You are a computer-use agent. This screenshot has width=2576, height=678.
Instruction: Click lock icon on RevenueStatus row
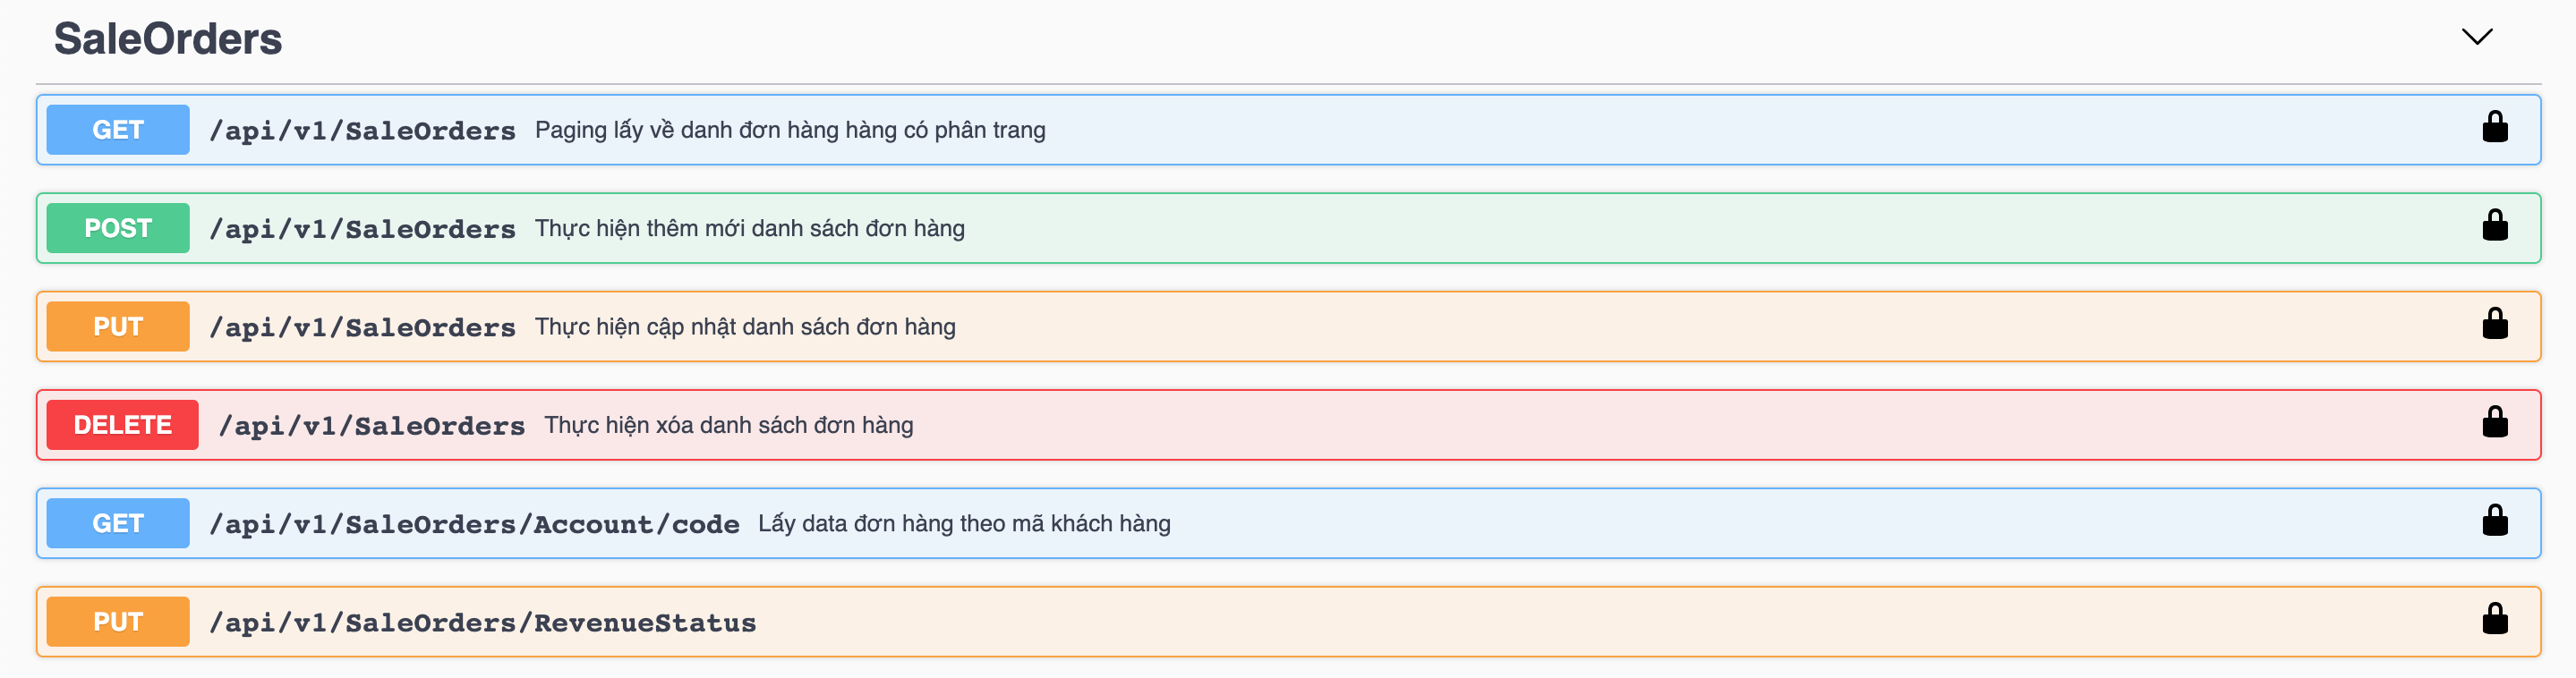click(x=2494, y=619)
